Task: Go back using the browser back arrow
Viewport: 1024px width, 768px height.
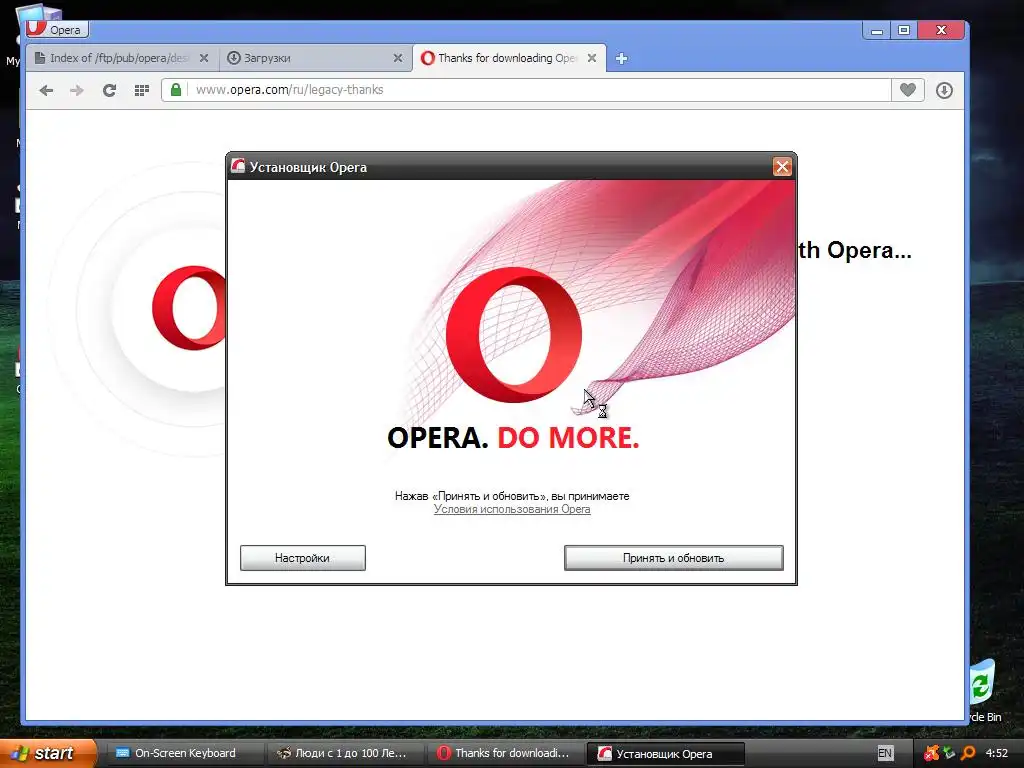Action: 46,90
